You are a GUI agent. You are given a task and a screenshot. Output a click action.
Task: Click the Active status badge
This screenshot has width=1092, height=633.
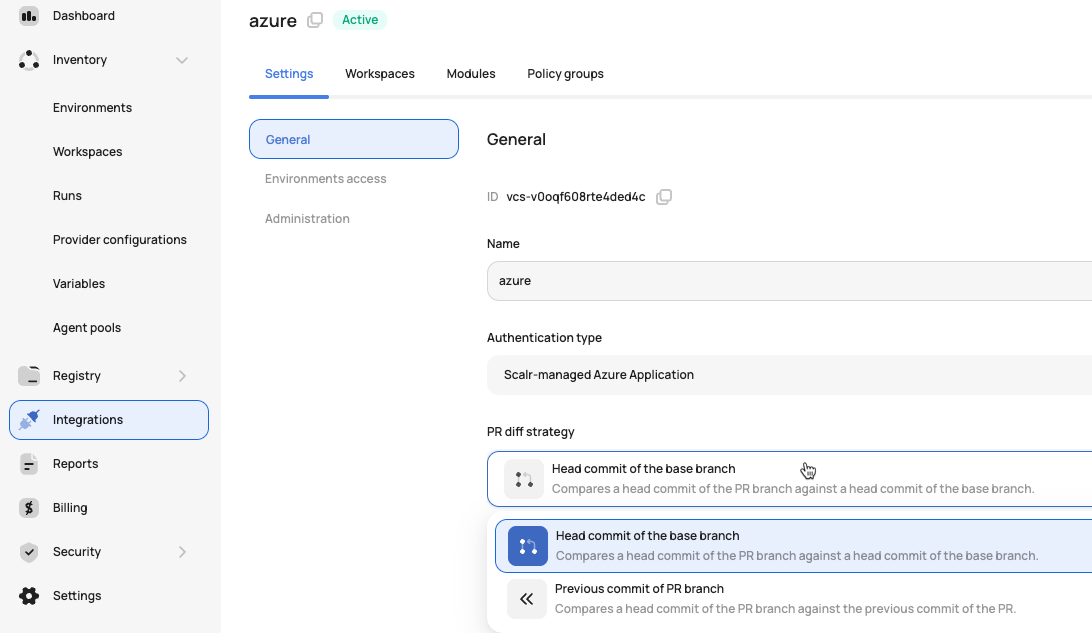[x=360, y=20]
